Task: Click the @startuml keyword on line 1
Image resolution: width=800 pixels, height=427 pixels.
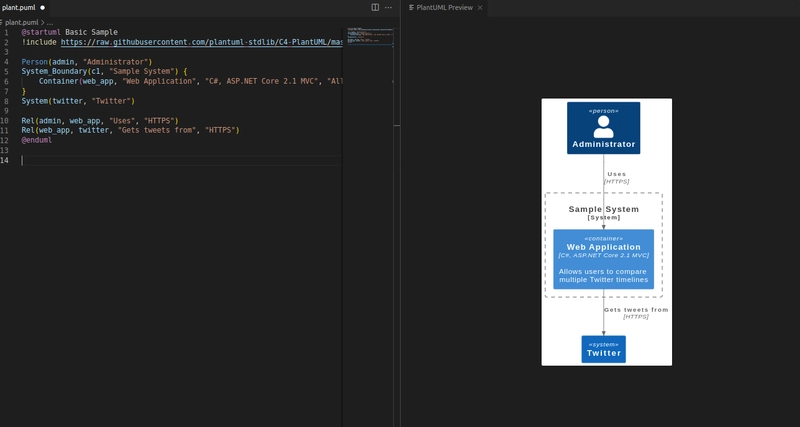Action: [41, 32]
